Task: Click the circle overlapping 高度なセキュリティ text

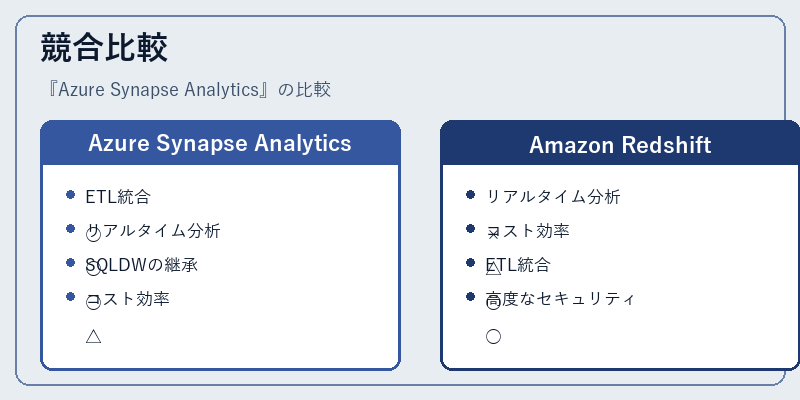Action: [493, 303]
